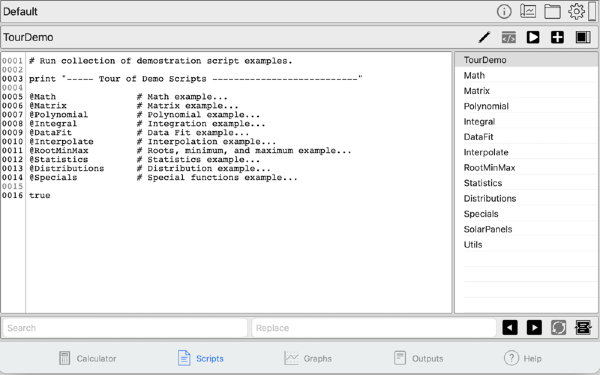Open settings with the gear icon
This screenshot has width=600, height=375.
[576, 11]
